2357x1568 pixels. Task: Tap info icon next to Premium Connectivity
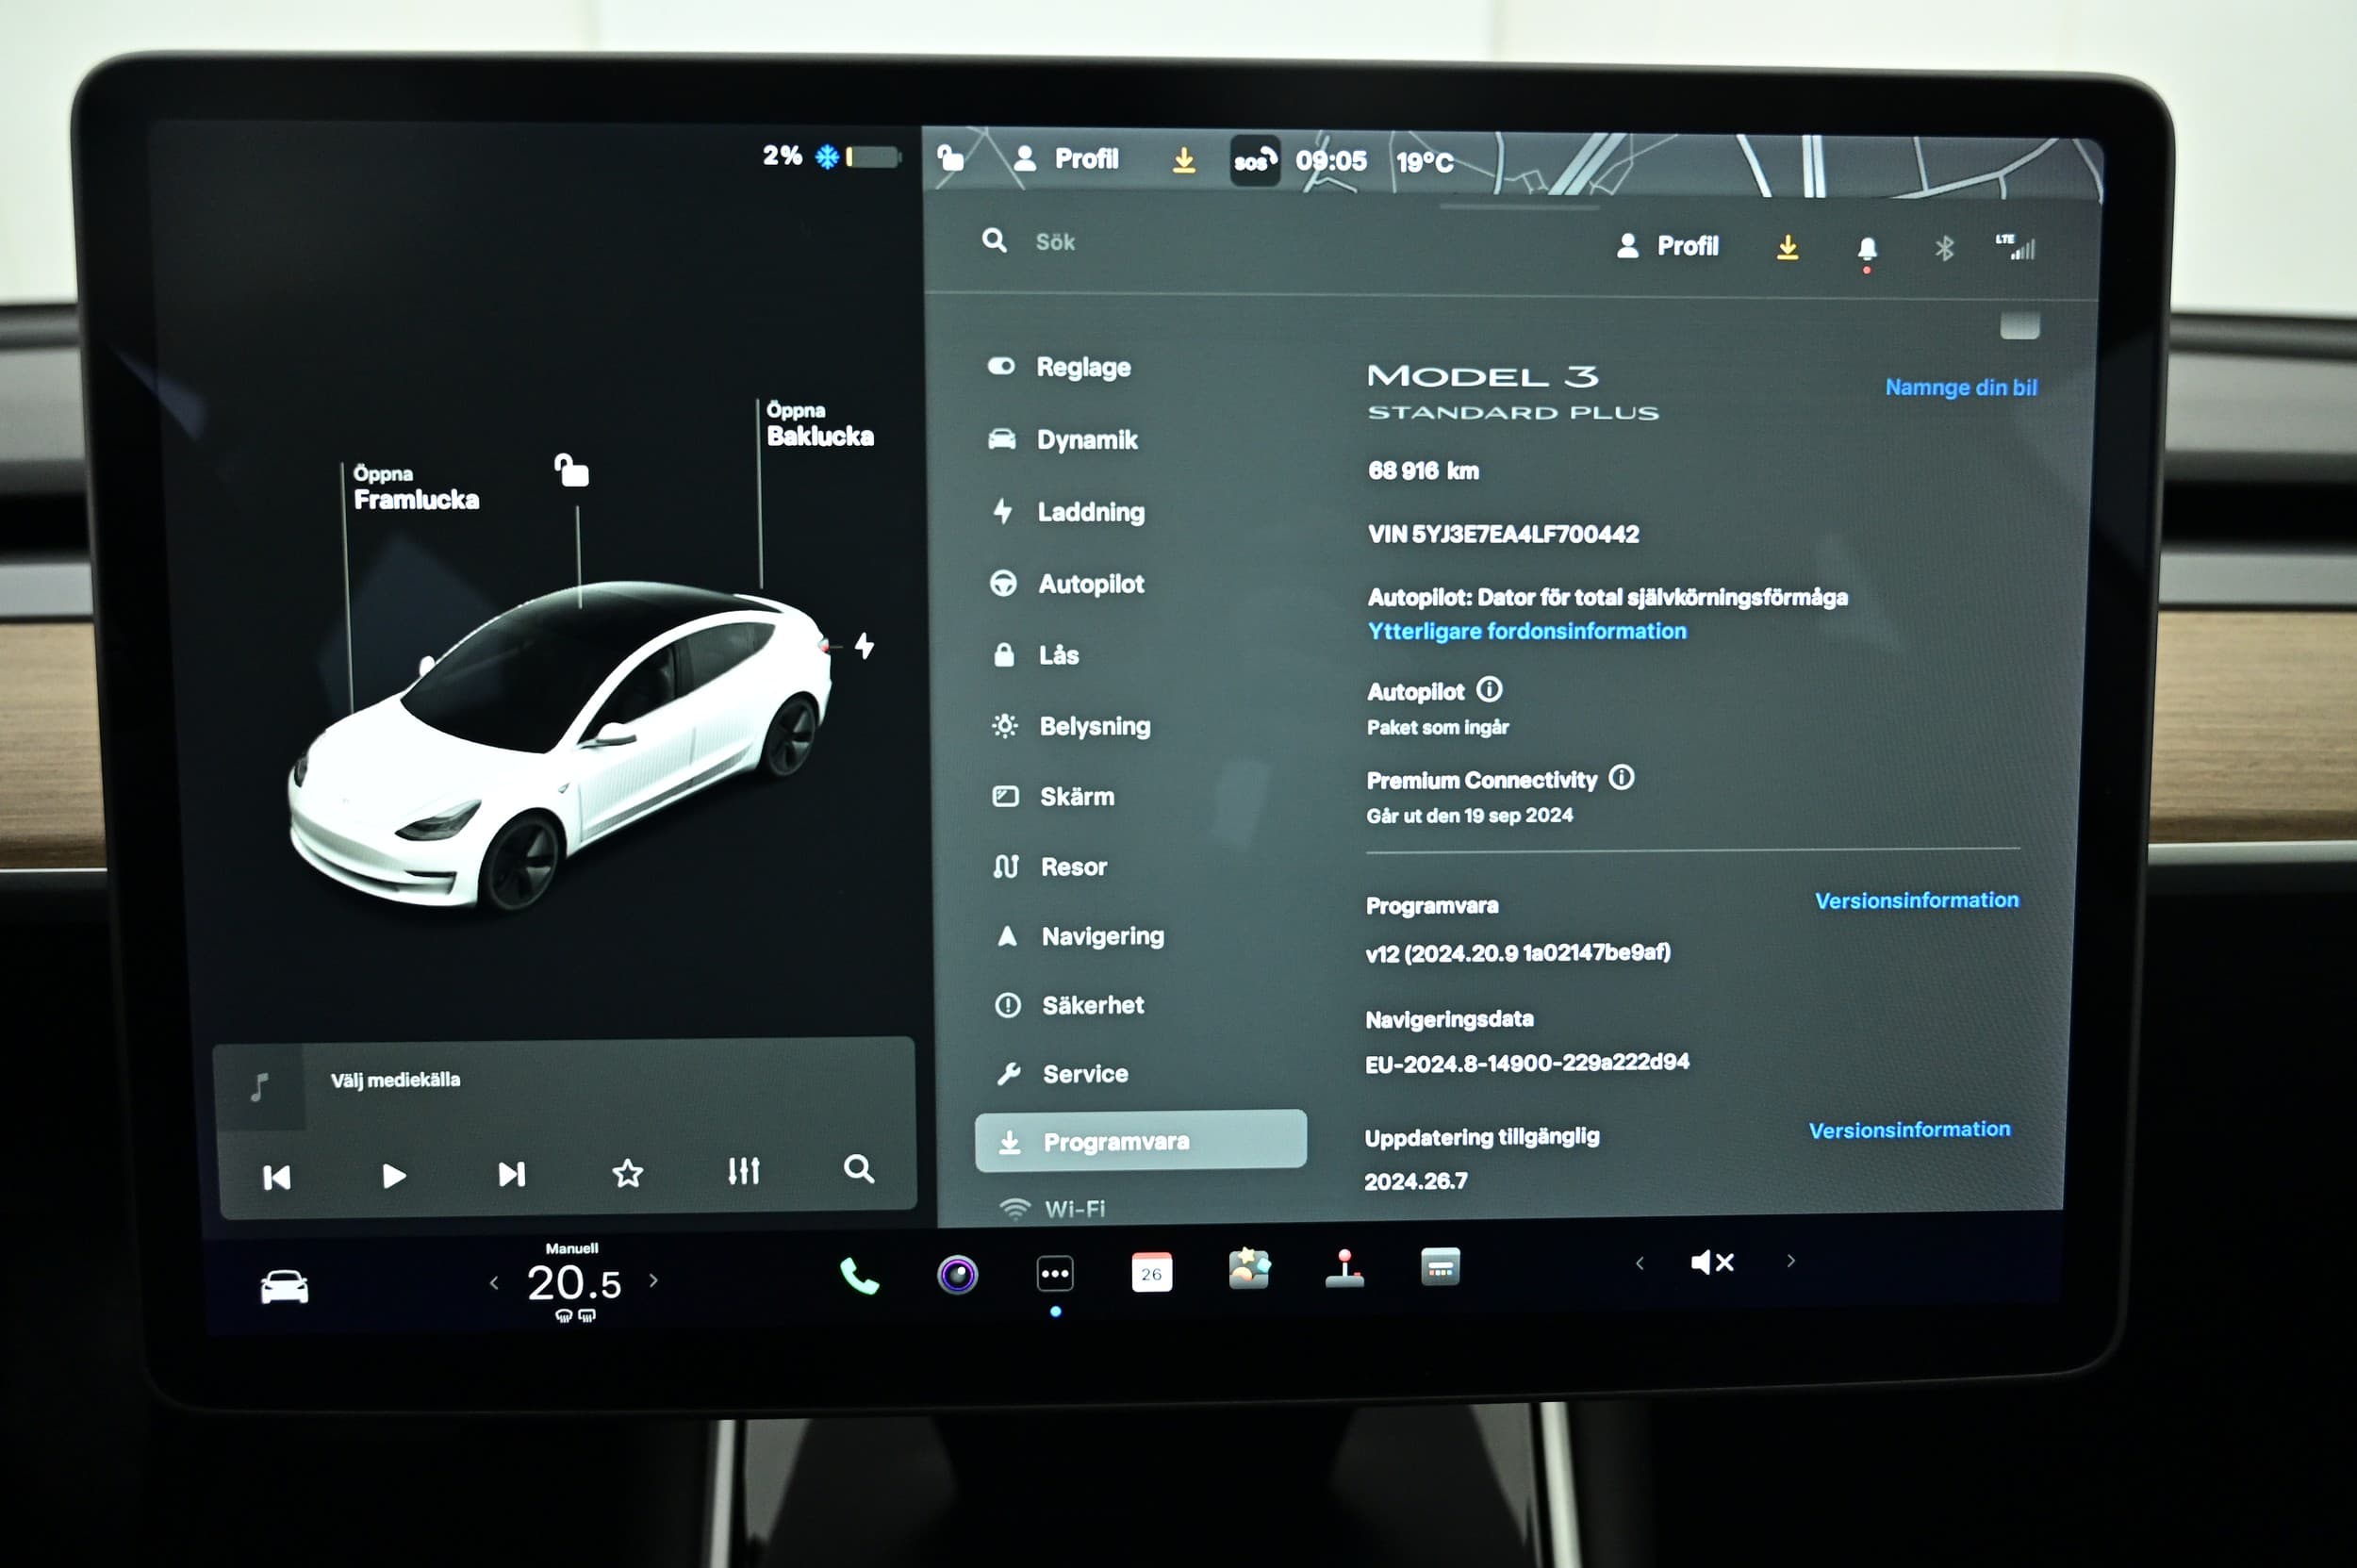[1621, 777]
